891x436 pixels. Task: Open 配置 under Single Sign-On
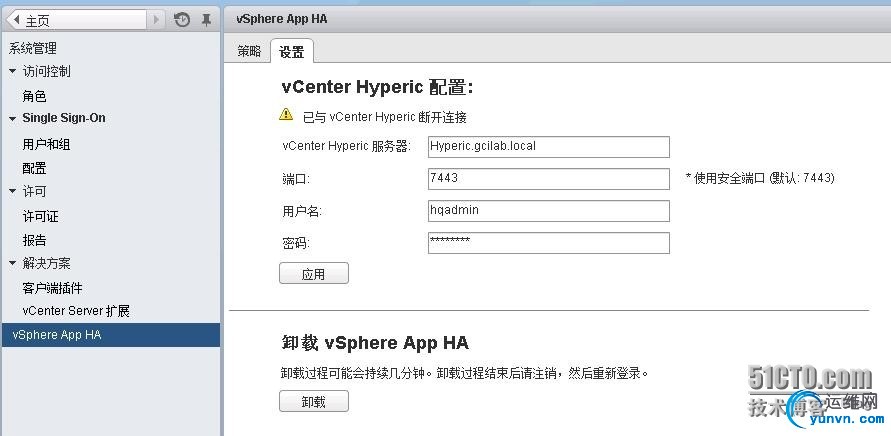pos(34,168)
